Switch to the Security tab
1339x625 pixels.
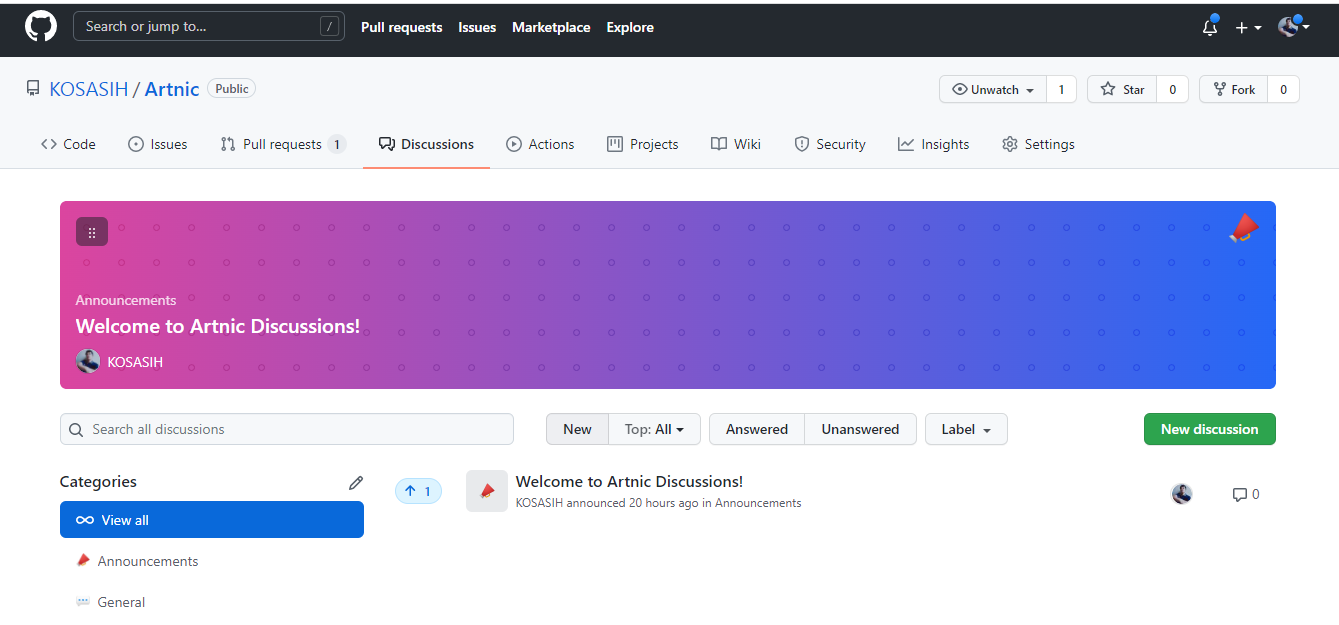pyautogui.click(x=830, y=144)
